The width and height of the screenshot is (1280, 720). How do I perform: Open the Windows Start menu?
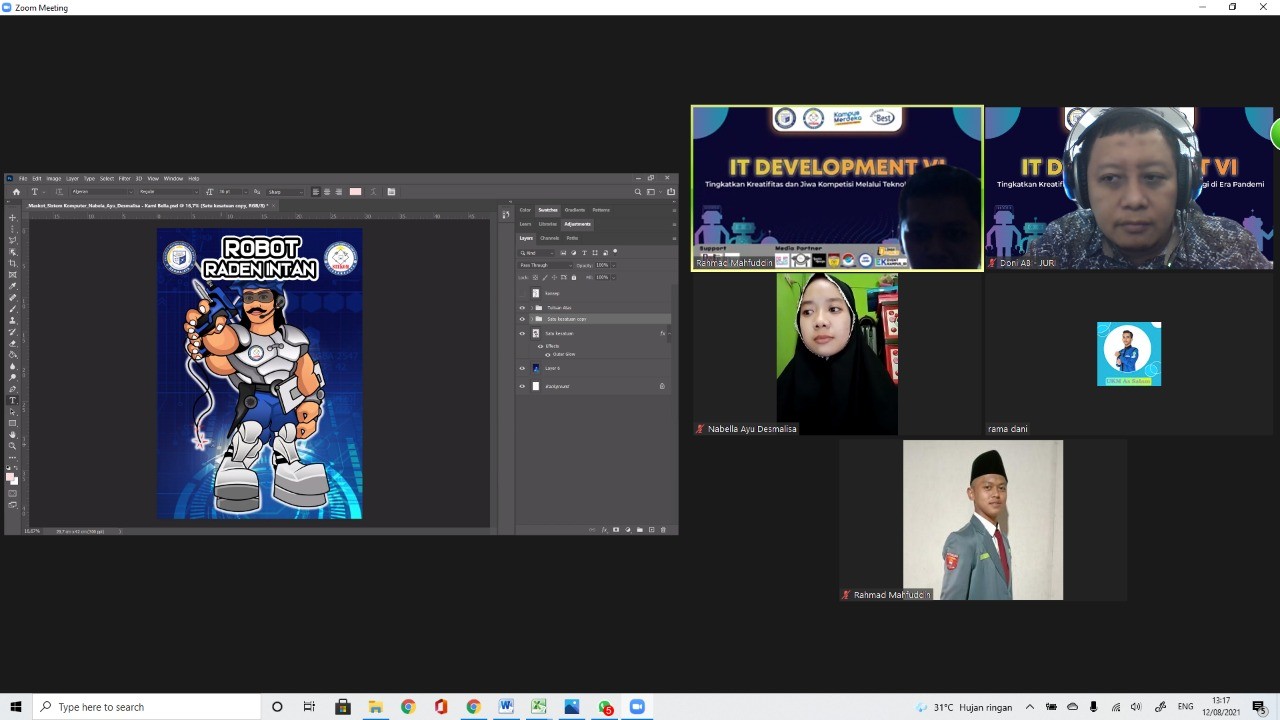(16, 707)
